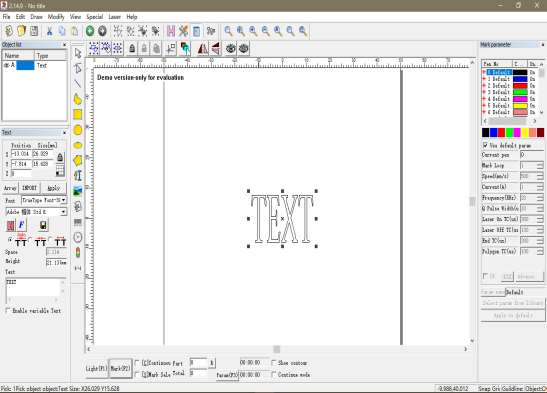Tick the Mark Sele checkbox
547x393 pixels.
[x=137, y=375]
